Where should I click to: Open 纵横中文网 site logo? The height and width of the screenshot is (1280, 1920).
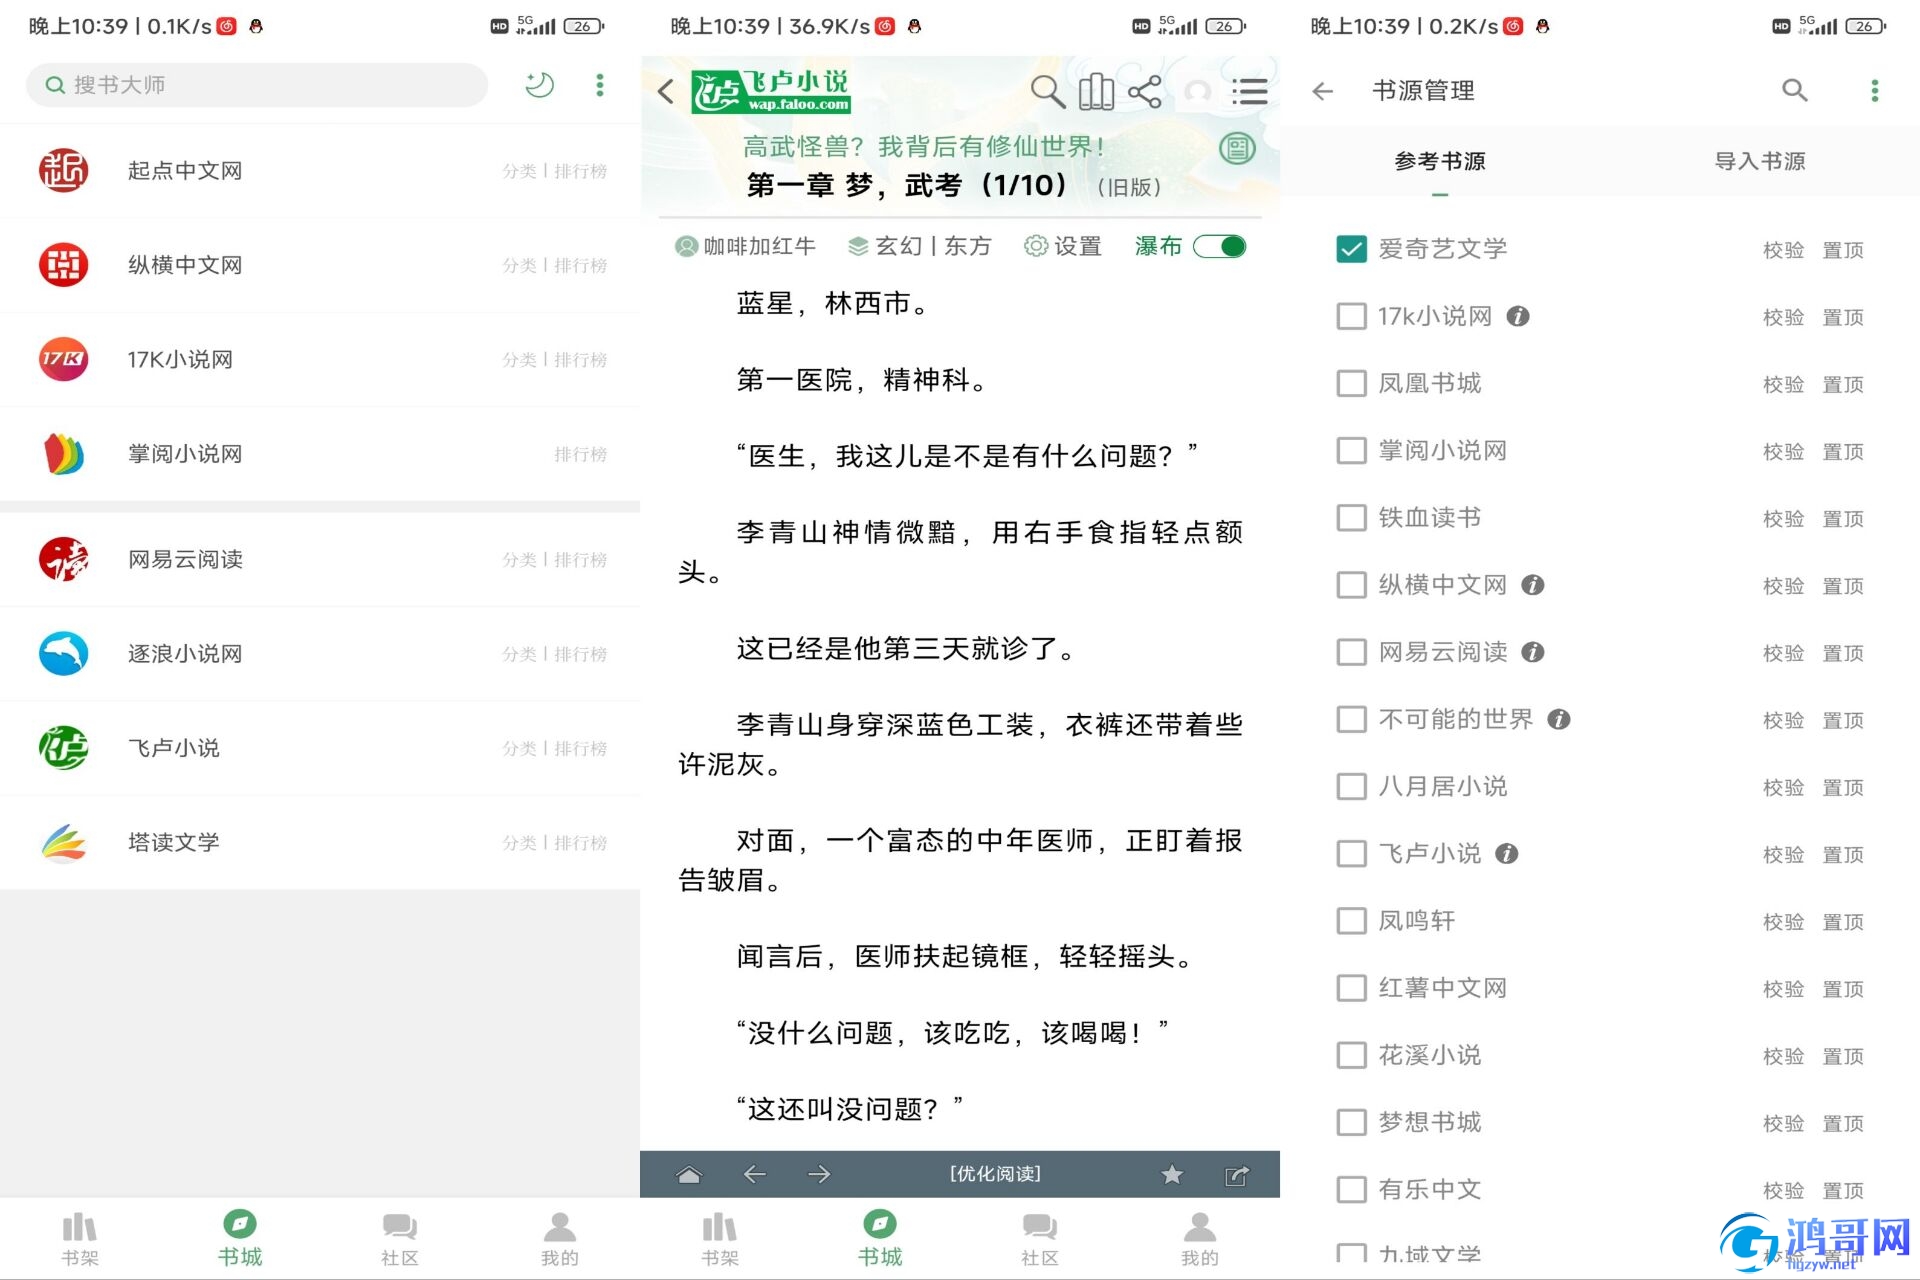pyautogui.click(x=63, y=265)
